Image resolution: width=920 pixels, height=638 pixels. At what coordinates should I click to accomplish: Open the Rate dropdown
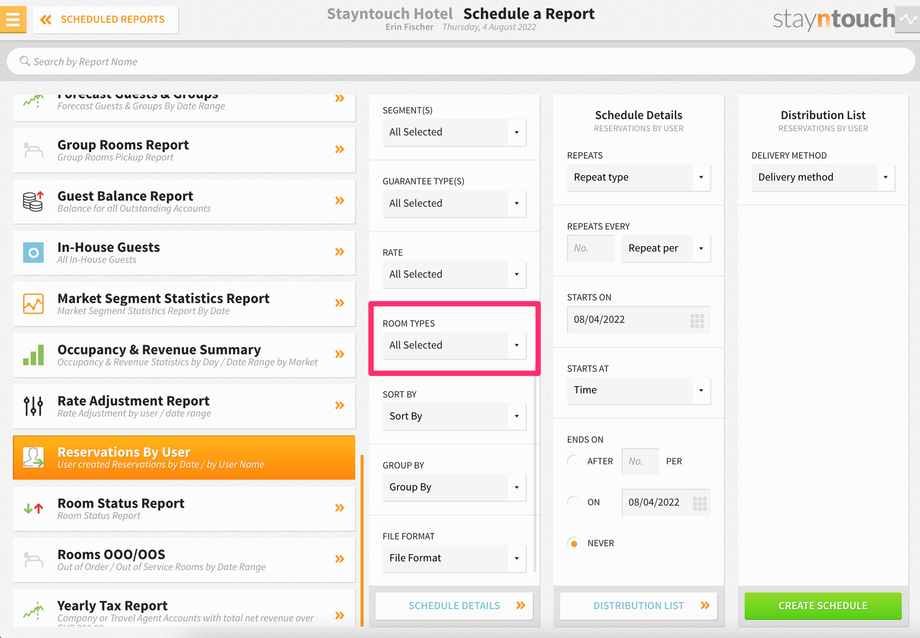click(454, 274)
